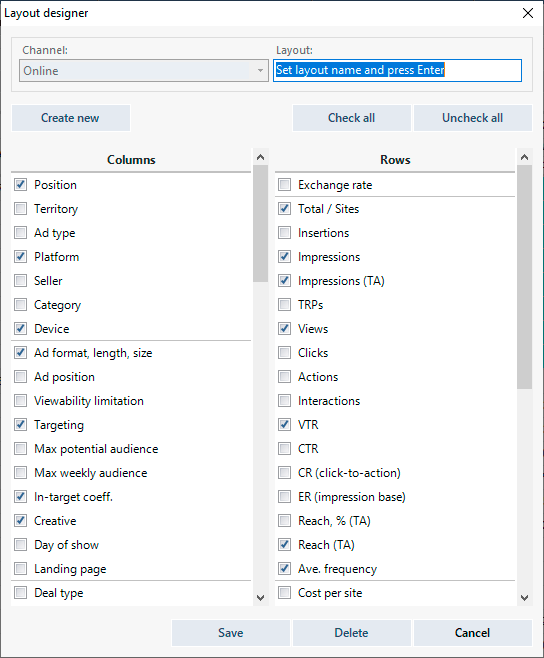
Task: Click Columns list scroll up arrow
Action: tap(260, 157)
